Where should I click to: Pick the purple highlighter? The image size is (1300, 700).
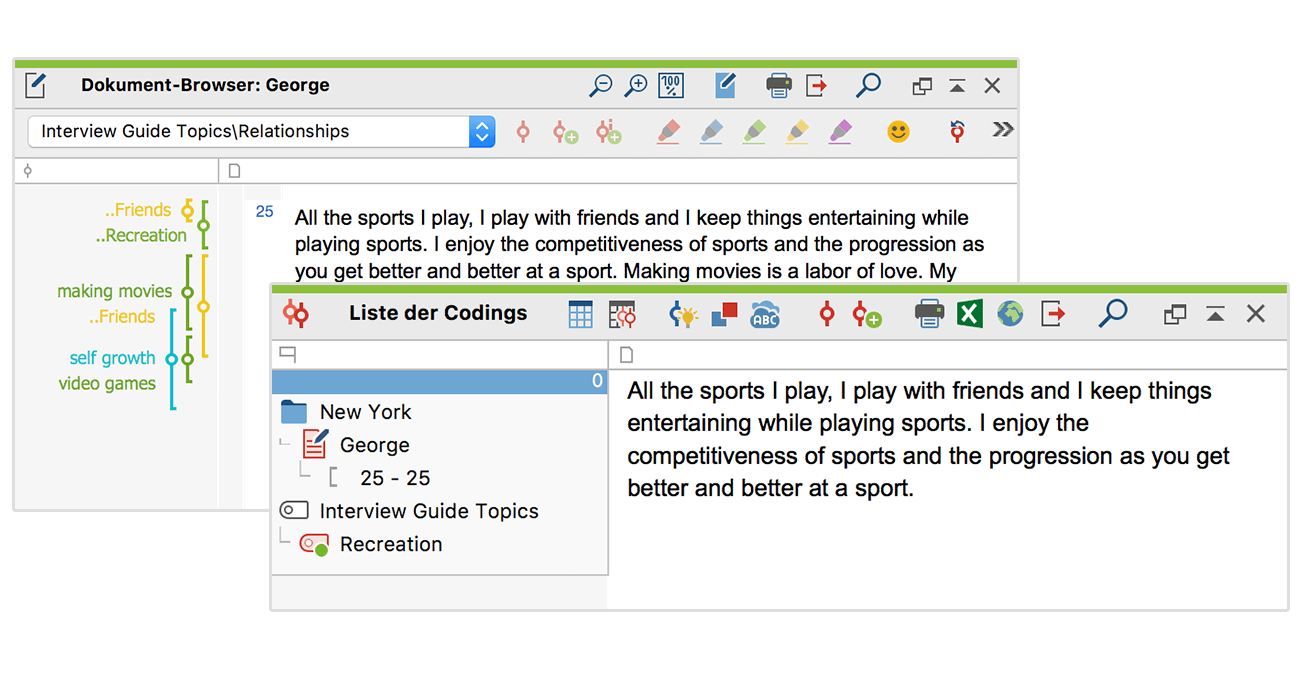[x=841, y=131]
